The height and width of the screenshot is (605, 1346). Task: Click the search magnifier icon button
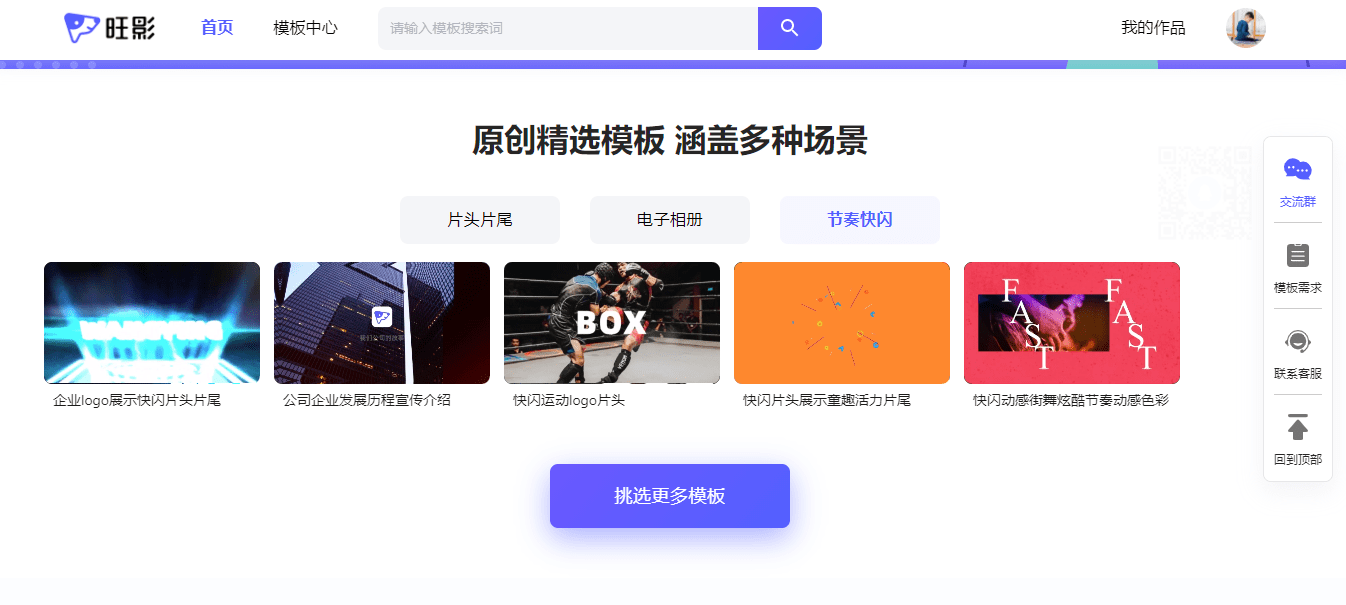pos(790,28)
